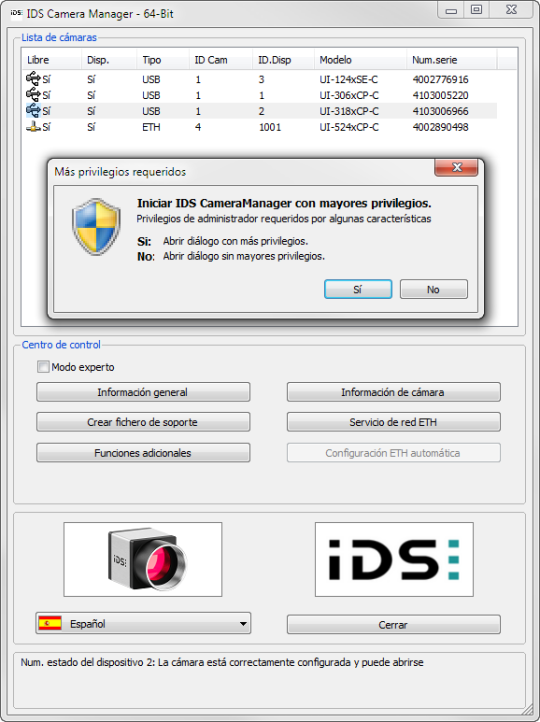Click serial number 4002776916
The image size is (540, 722).
441,80
